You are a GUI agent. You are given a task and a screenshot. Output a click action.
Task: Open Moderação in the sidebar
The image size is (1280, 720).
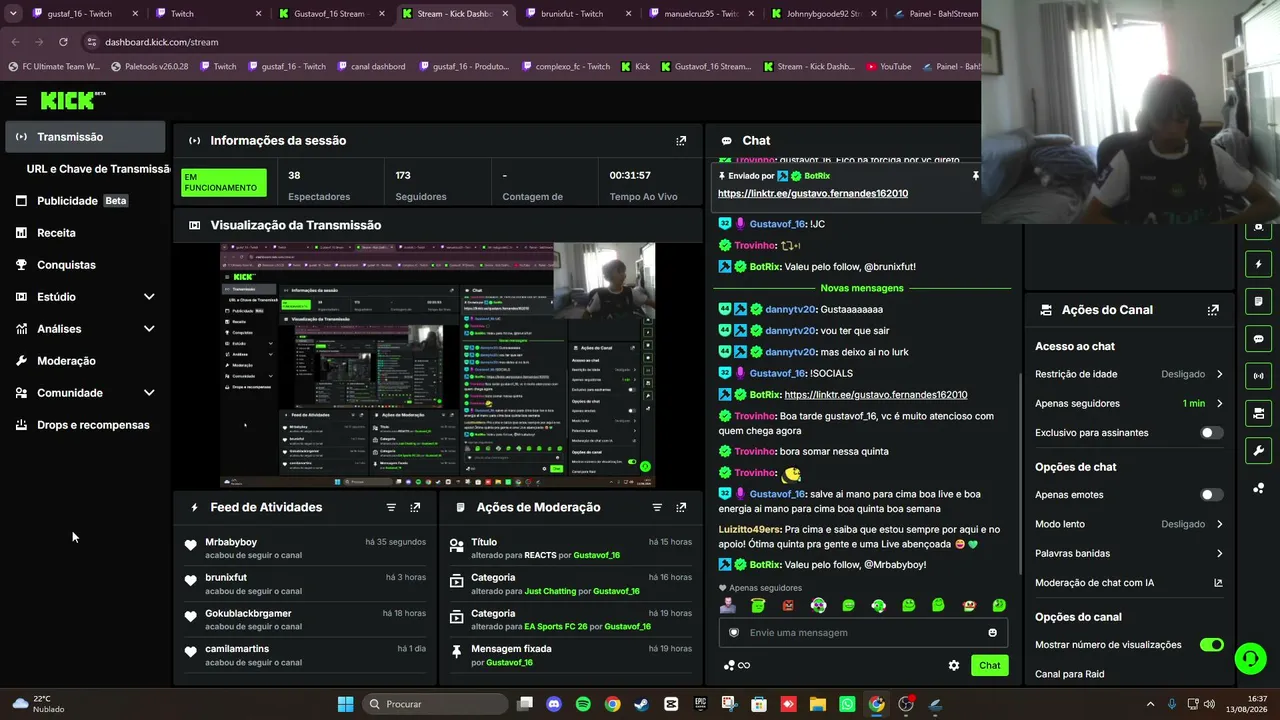pyautogui.click(x=86, y=361)
